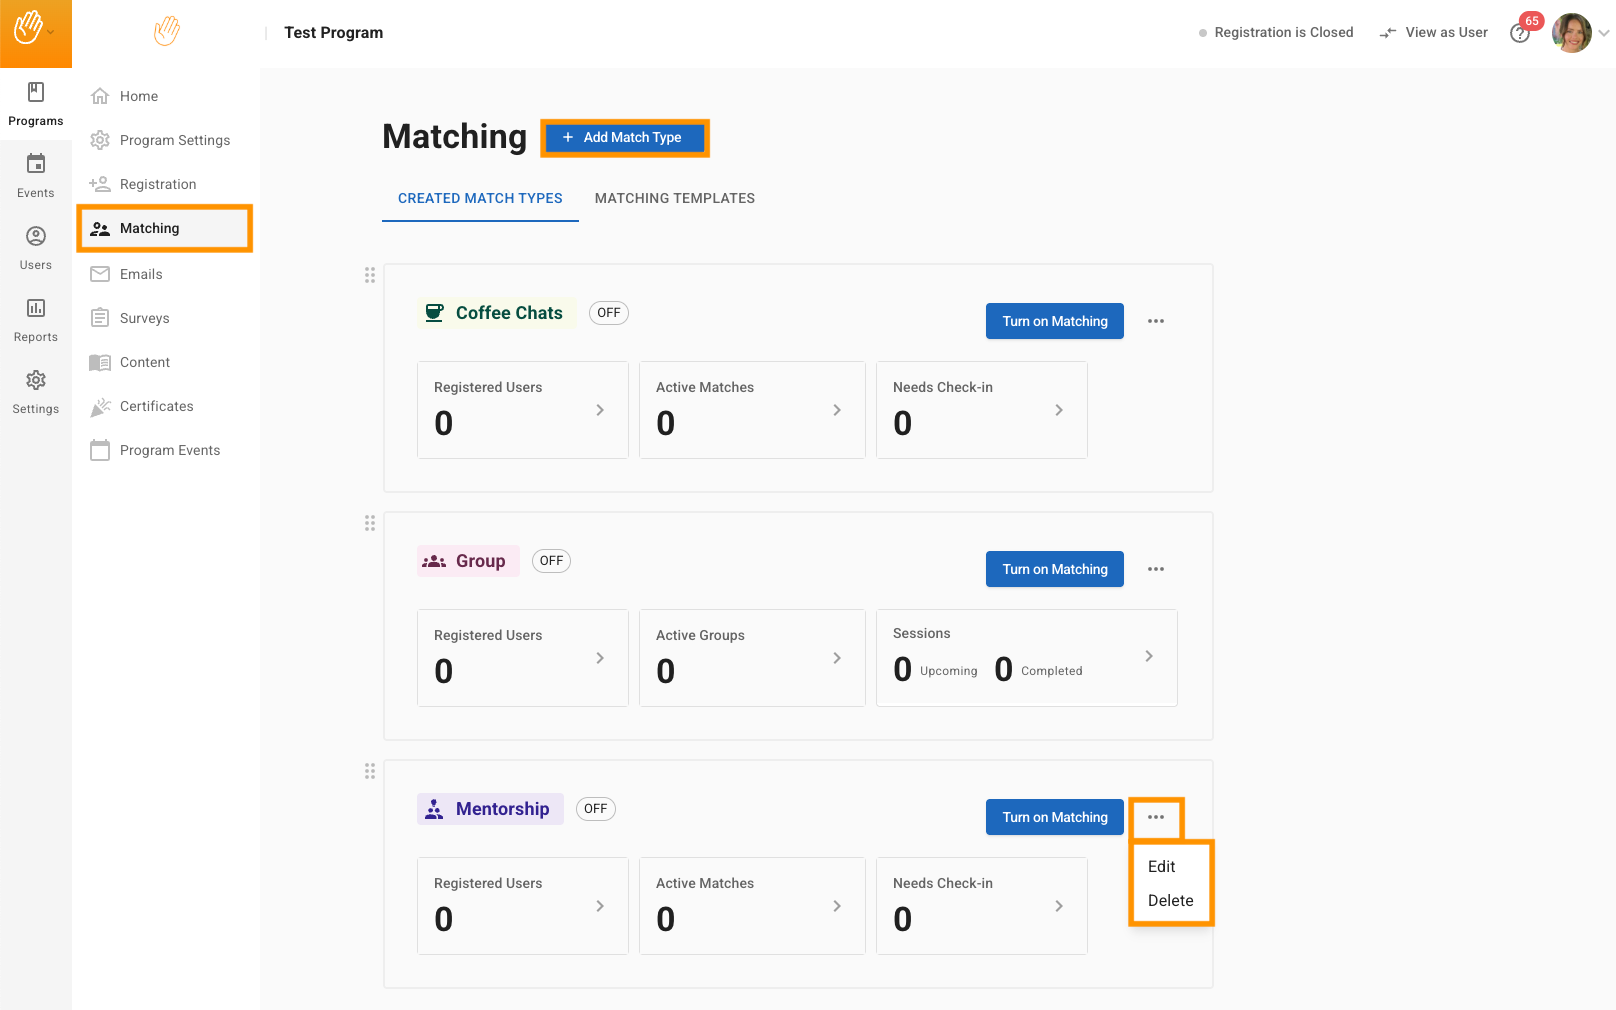The image size is (1616, 1010).
Task: Toggle the OFF badge for Coffee Chats
Action: point(608,313)
